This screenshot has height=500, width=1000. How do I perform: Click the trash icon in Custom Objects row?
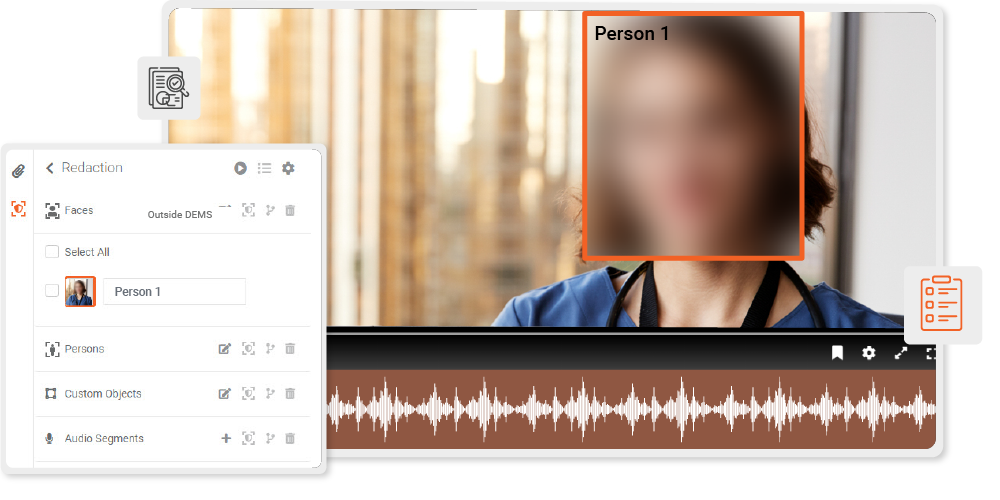290,393
